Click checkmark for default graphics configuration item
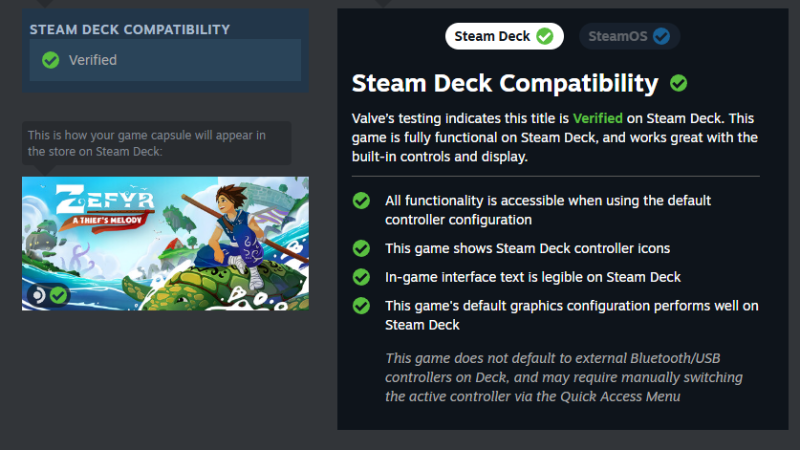800x450 pixels. [x=361, y=305]
